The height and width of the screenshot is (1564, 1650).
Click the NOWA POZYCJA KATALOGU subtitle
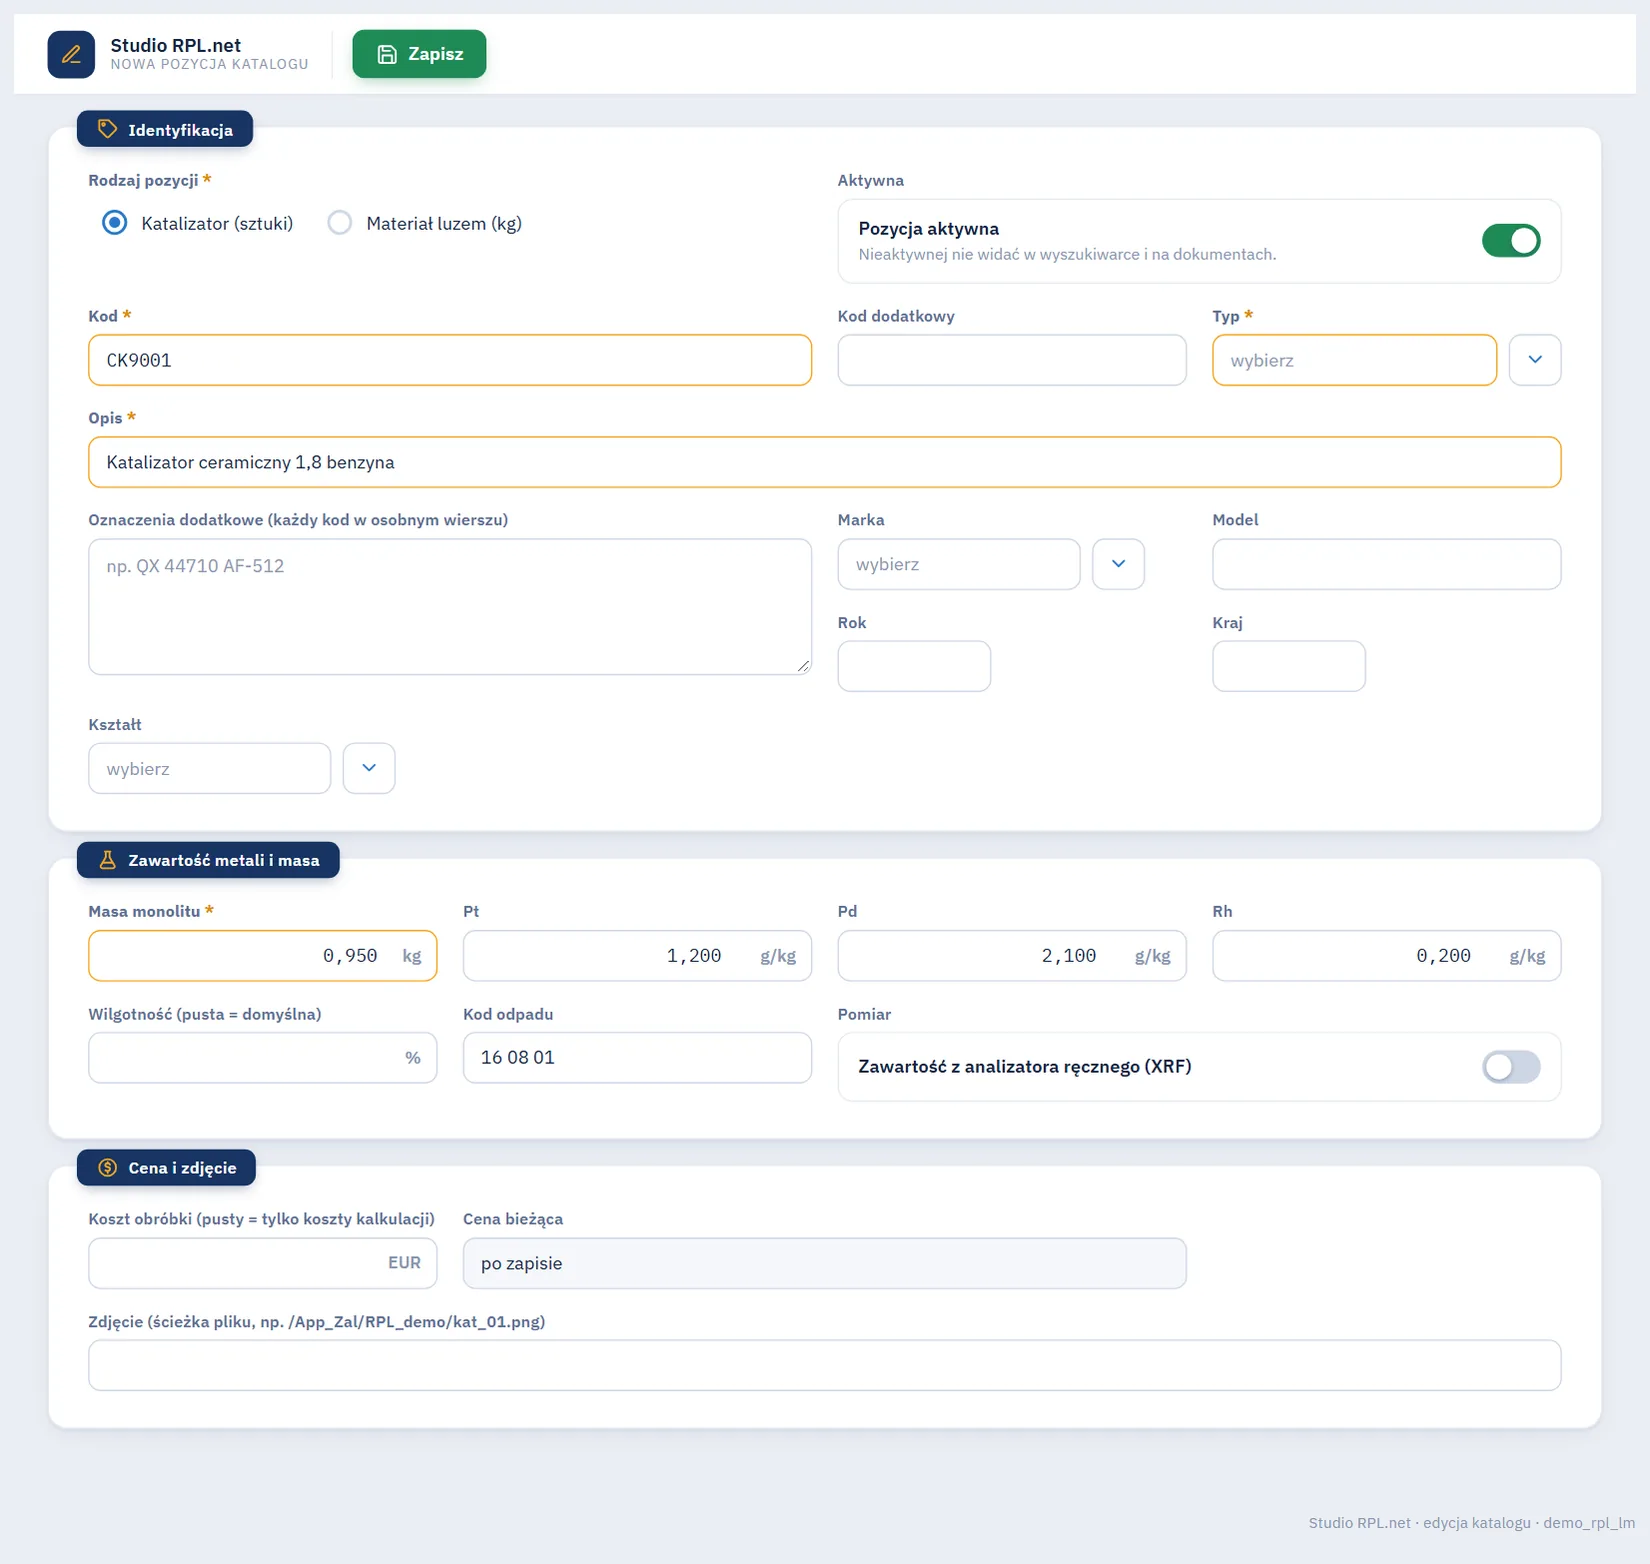pyautogui.click(x=209, y=64)
